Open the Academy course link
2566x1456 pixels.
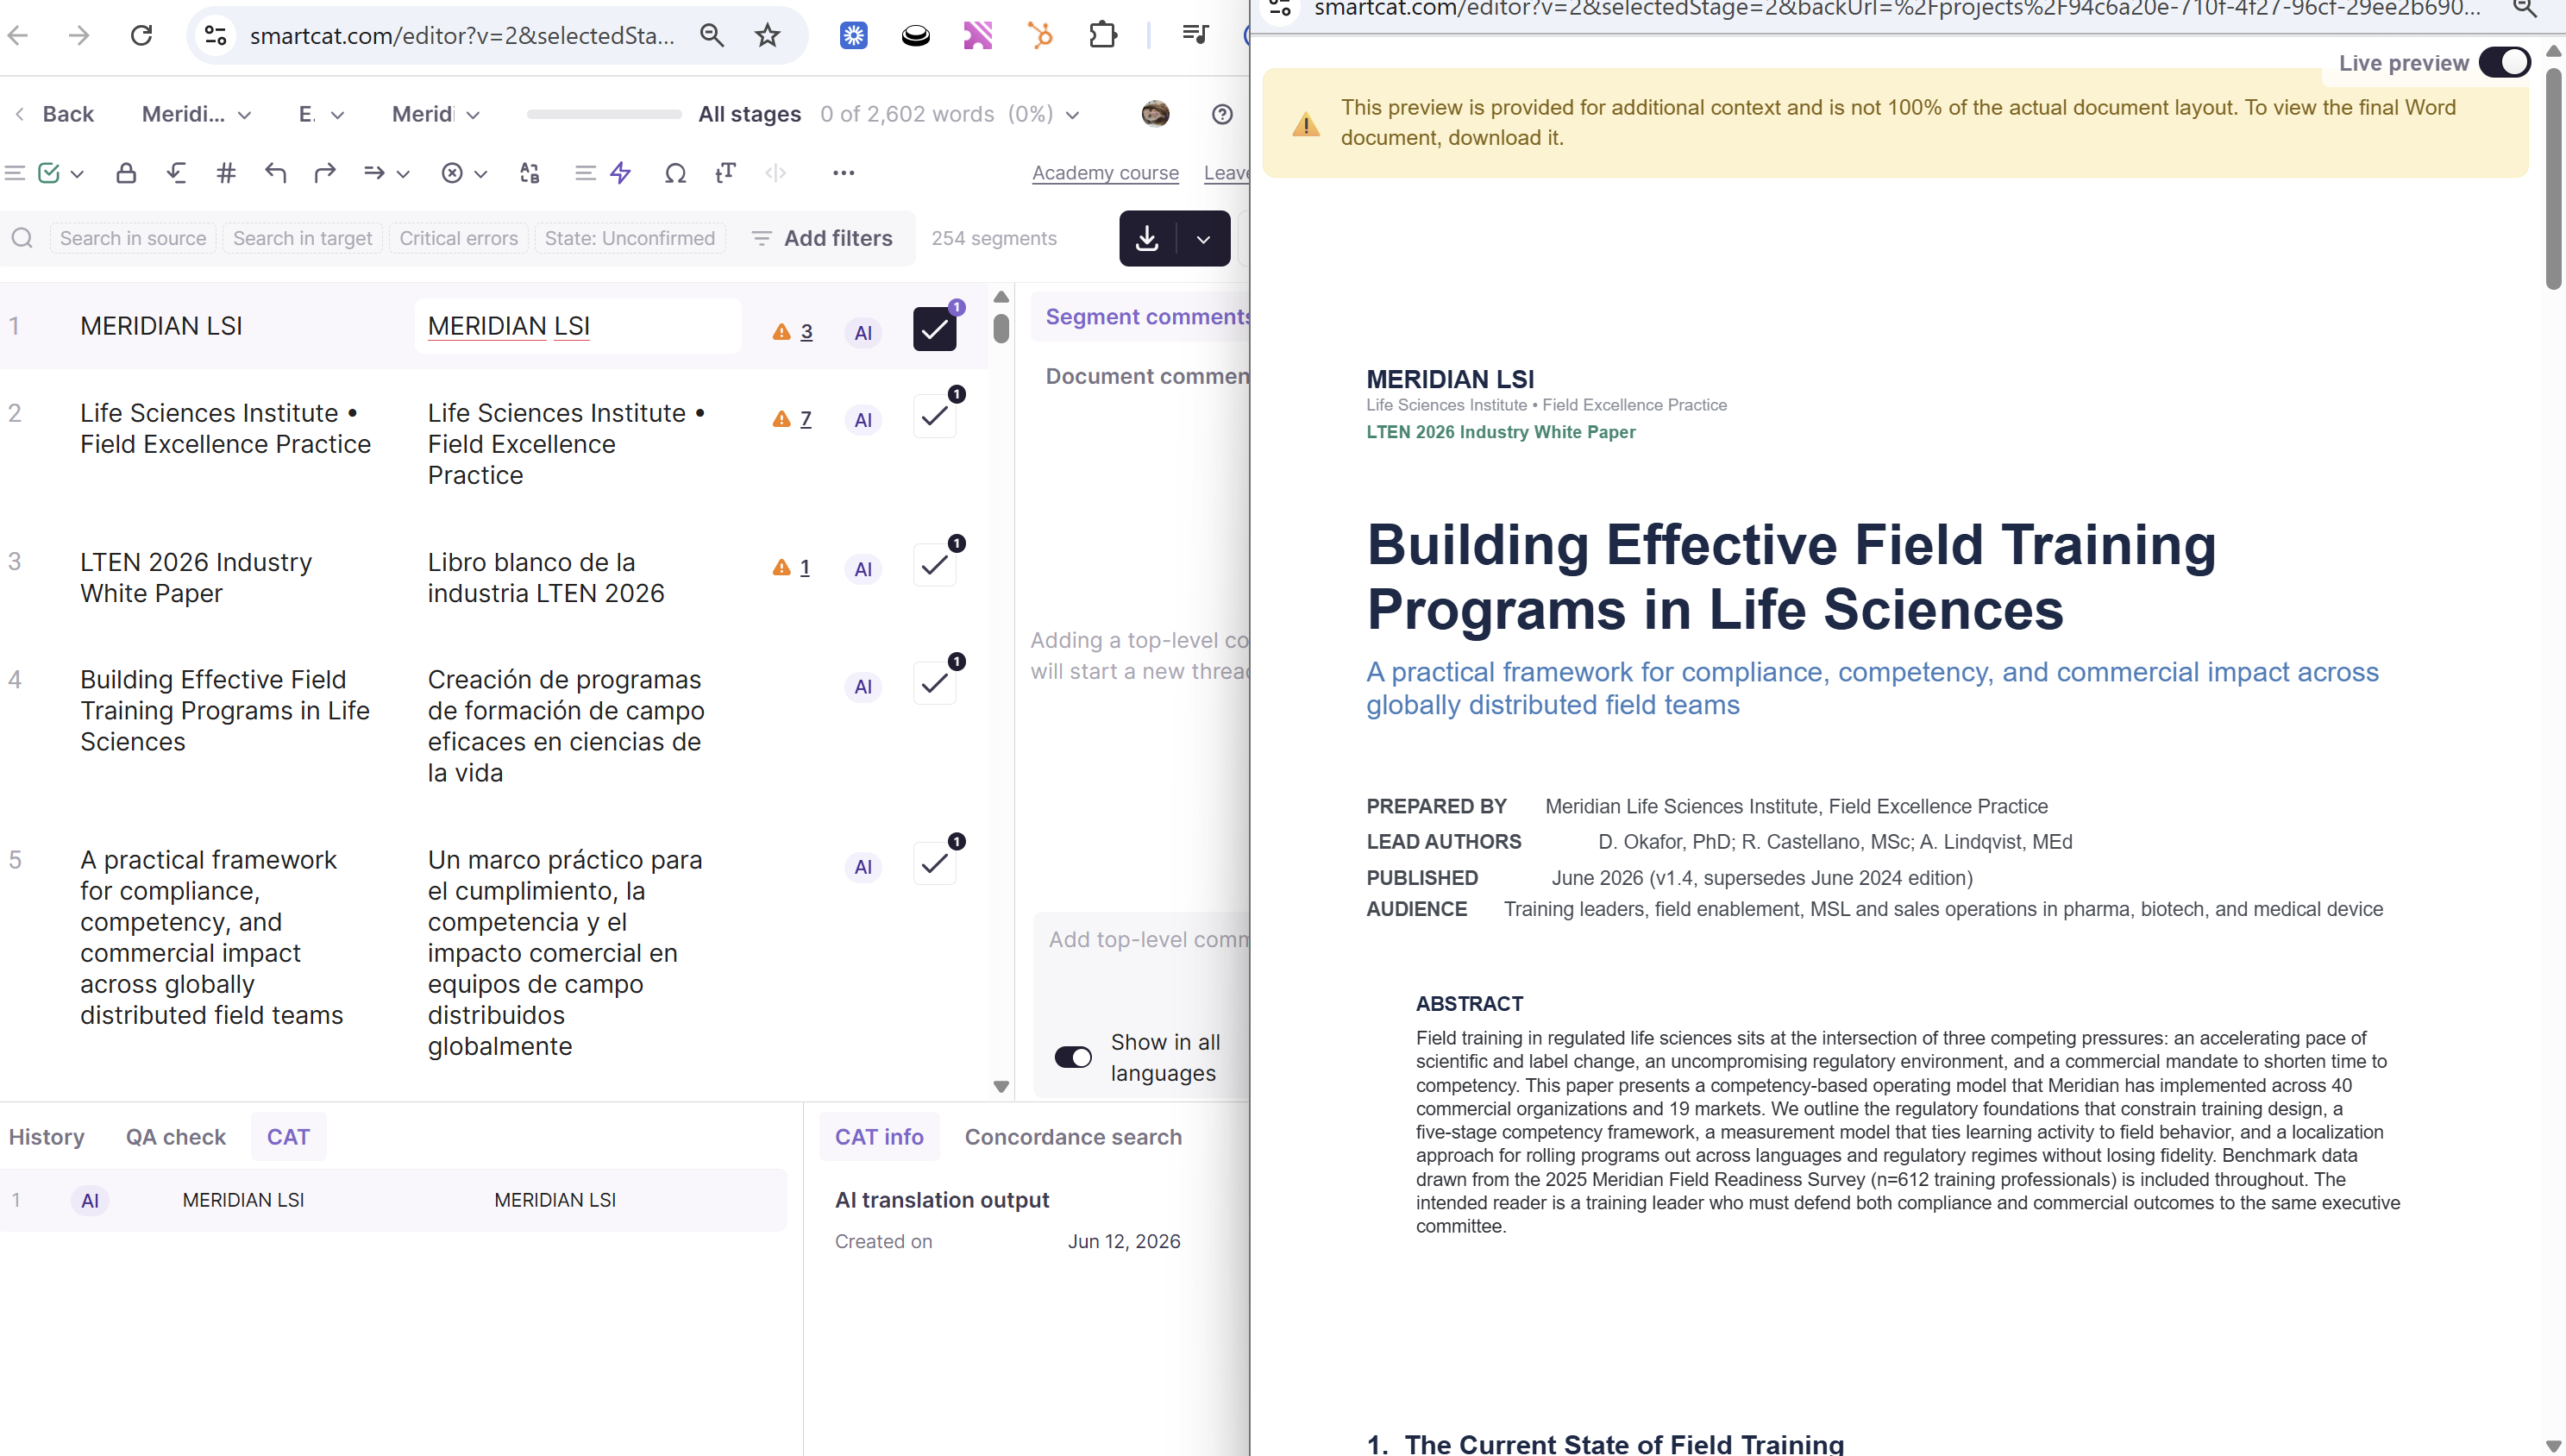pos(1105,173)
